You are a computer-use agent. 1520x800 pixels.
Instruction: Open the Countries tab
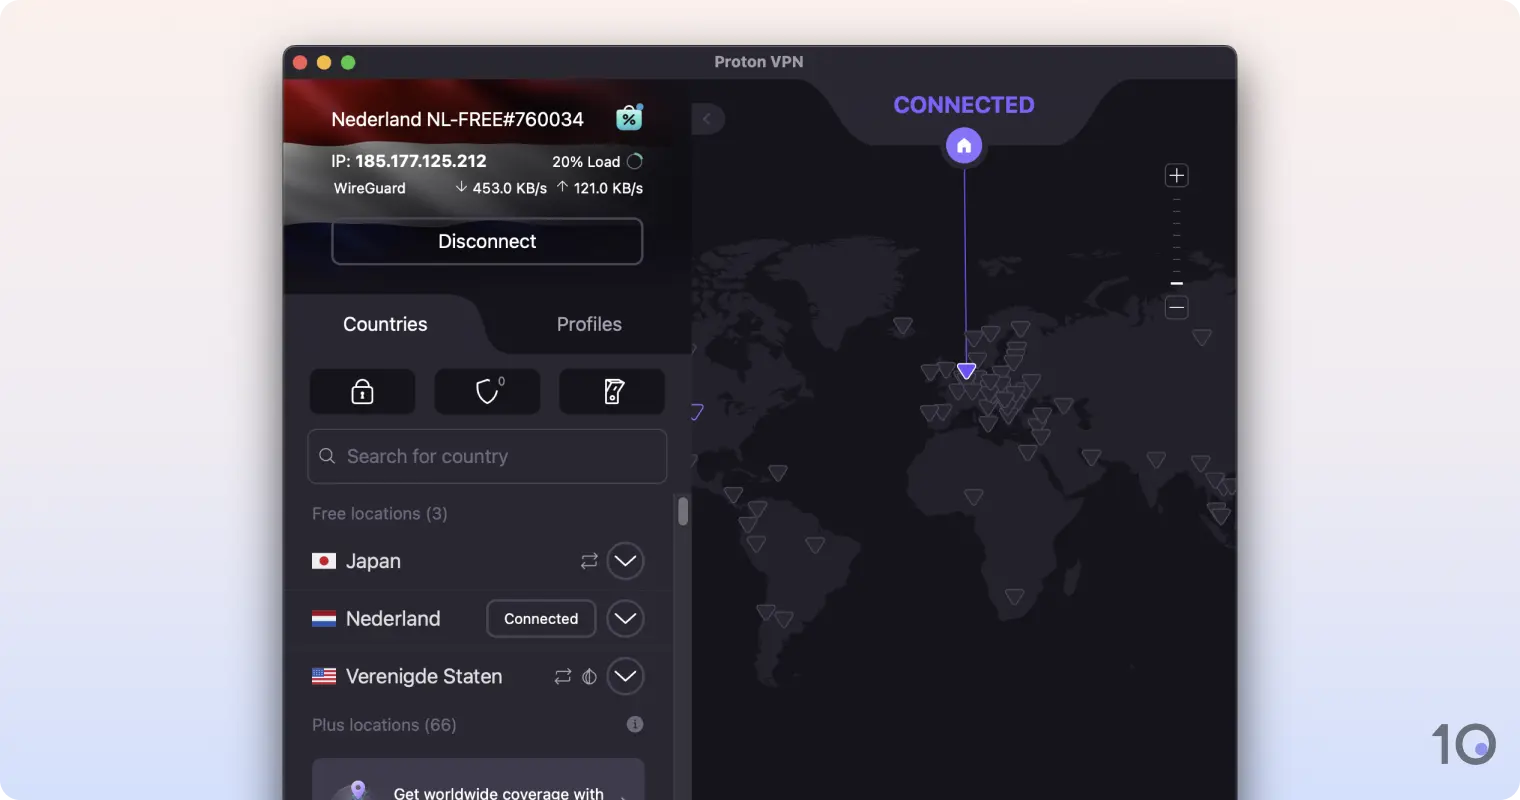tap(385, 324)
